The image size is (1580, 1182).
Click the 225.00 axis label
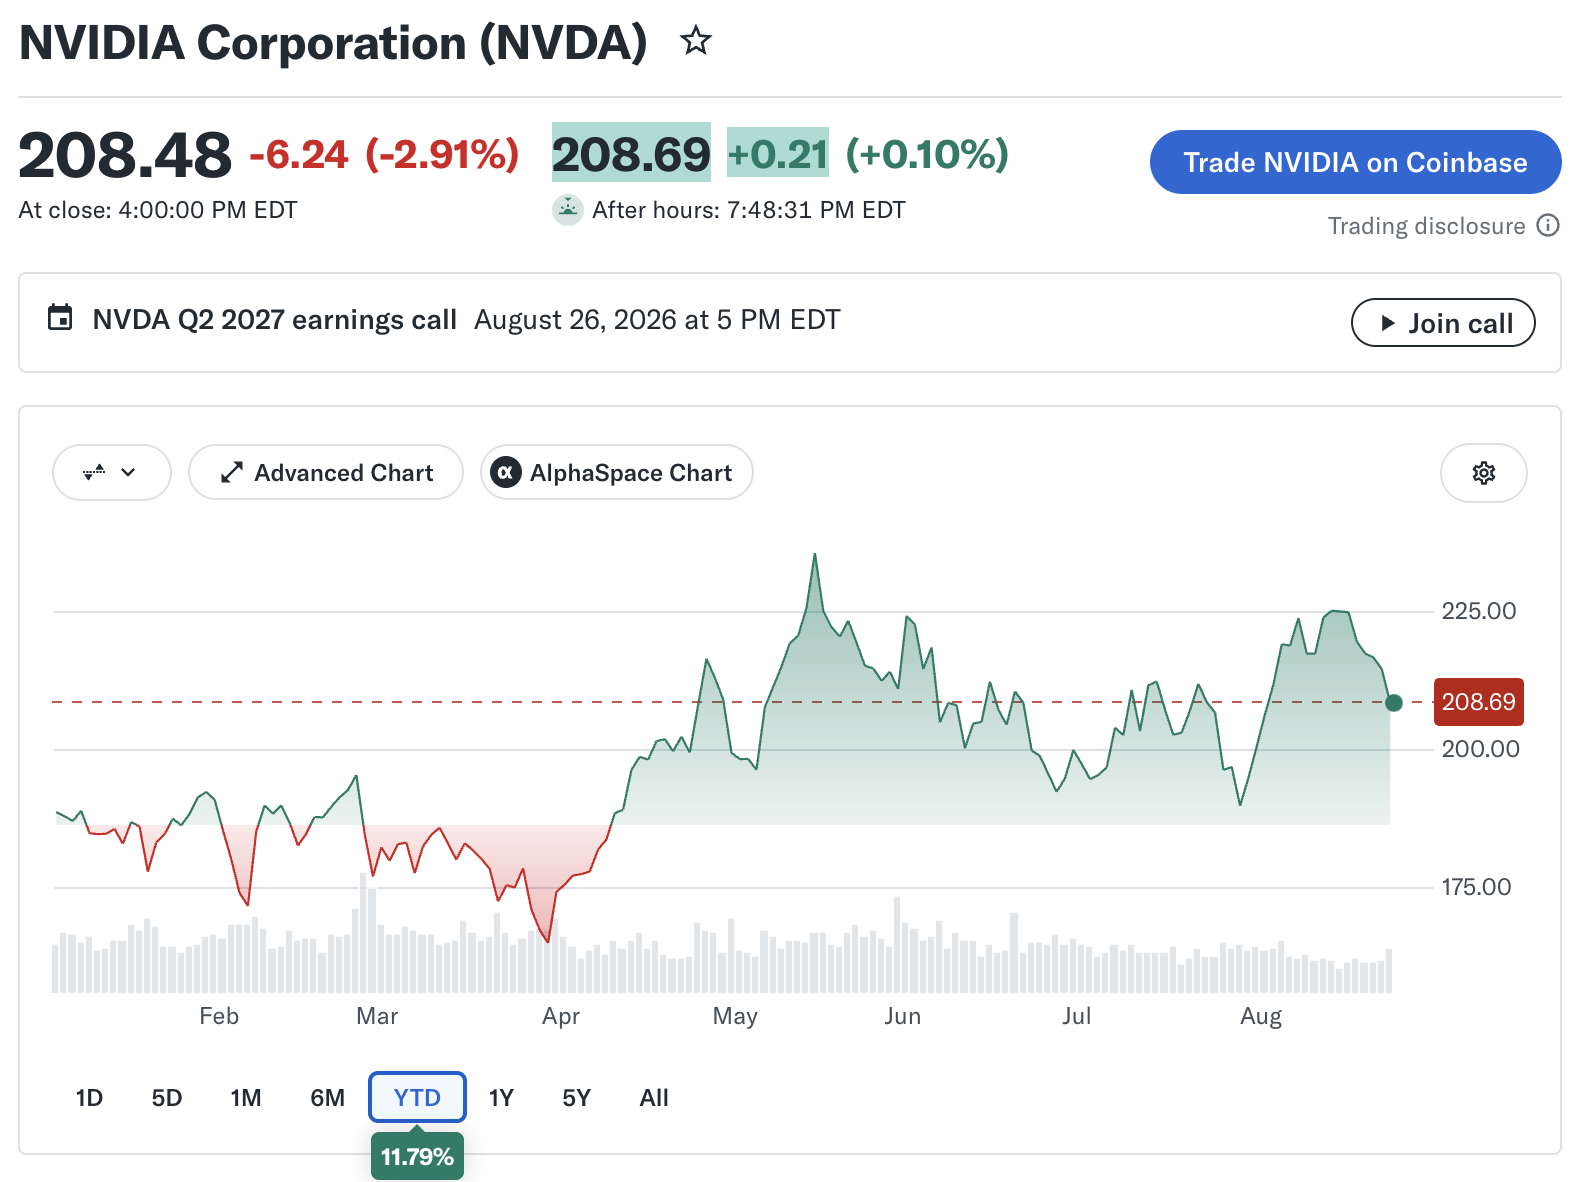coord(1479,611)
